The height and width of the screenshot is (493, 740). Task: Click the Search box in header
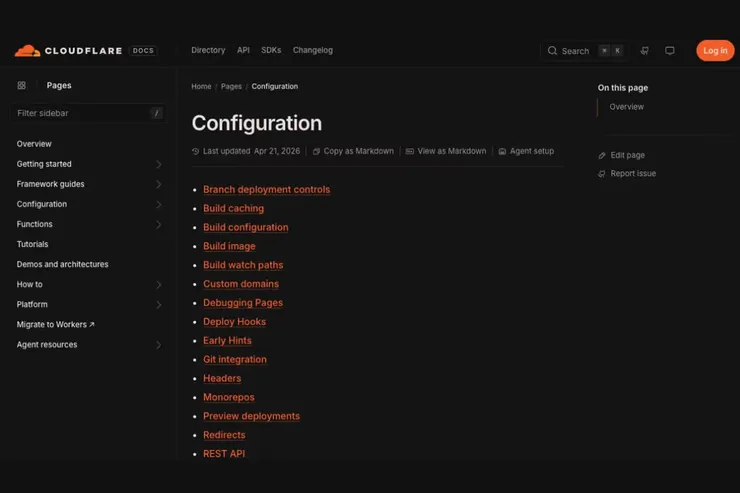pyautogui.click(x=584, y=50)
